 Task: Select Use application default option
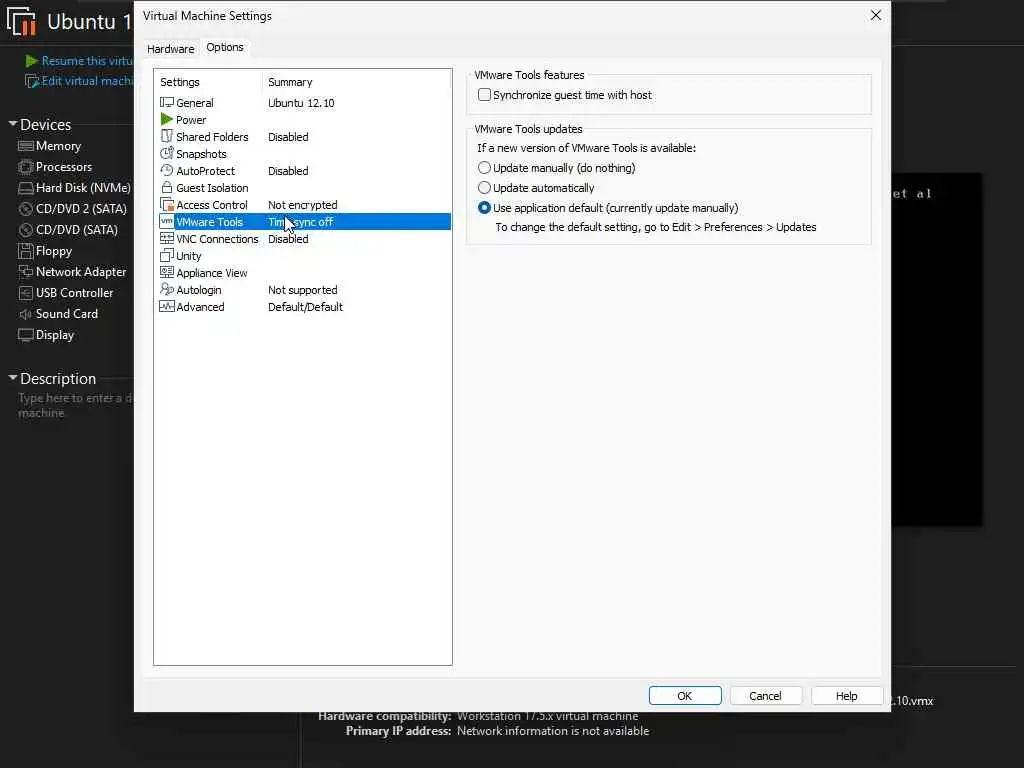pos(484,208)
